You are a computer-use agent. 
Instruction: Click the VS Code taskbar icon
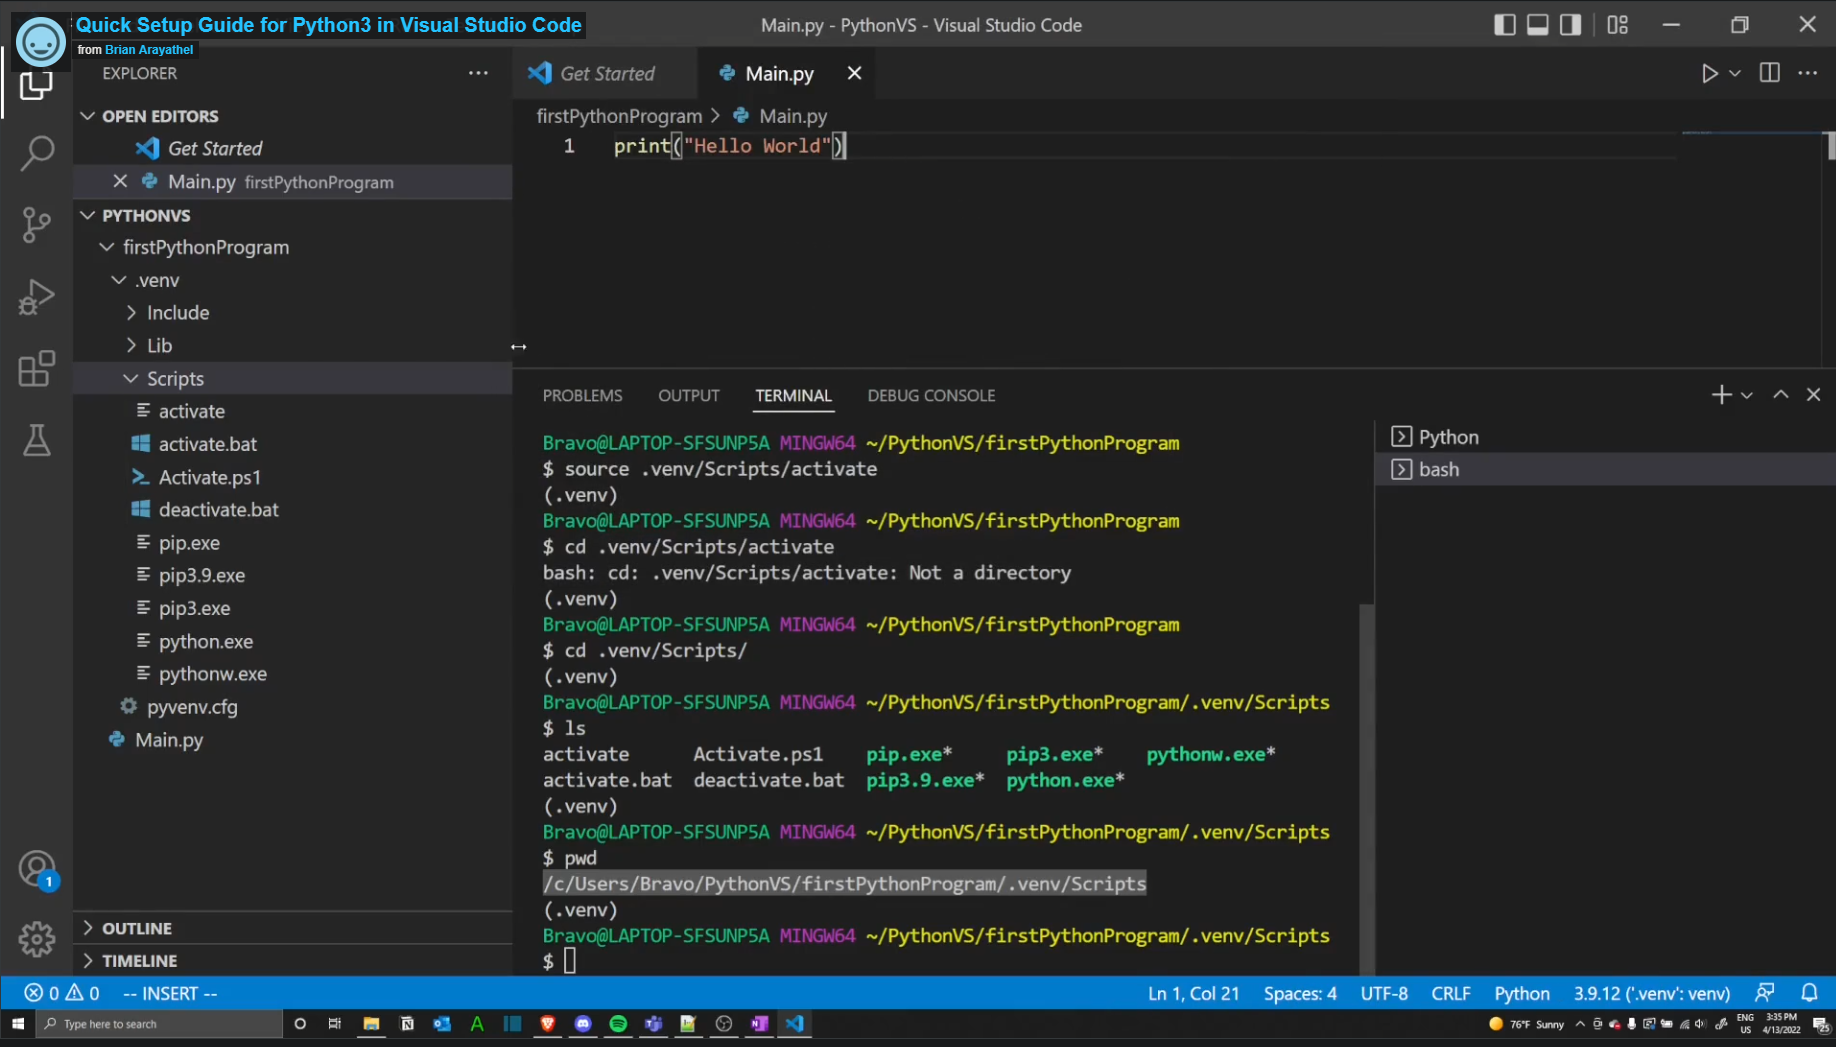coord(795,1024)
